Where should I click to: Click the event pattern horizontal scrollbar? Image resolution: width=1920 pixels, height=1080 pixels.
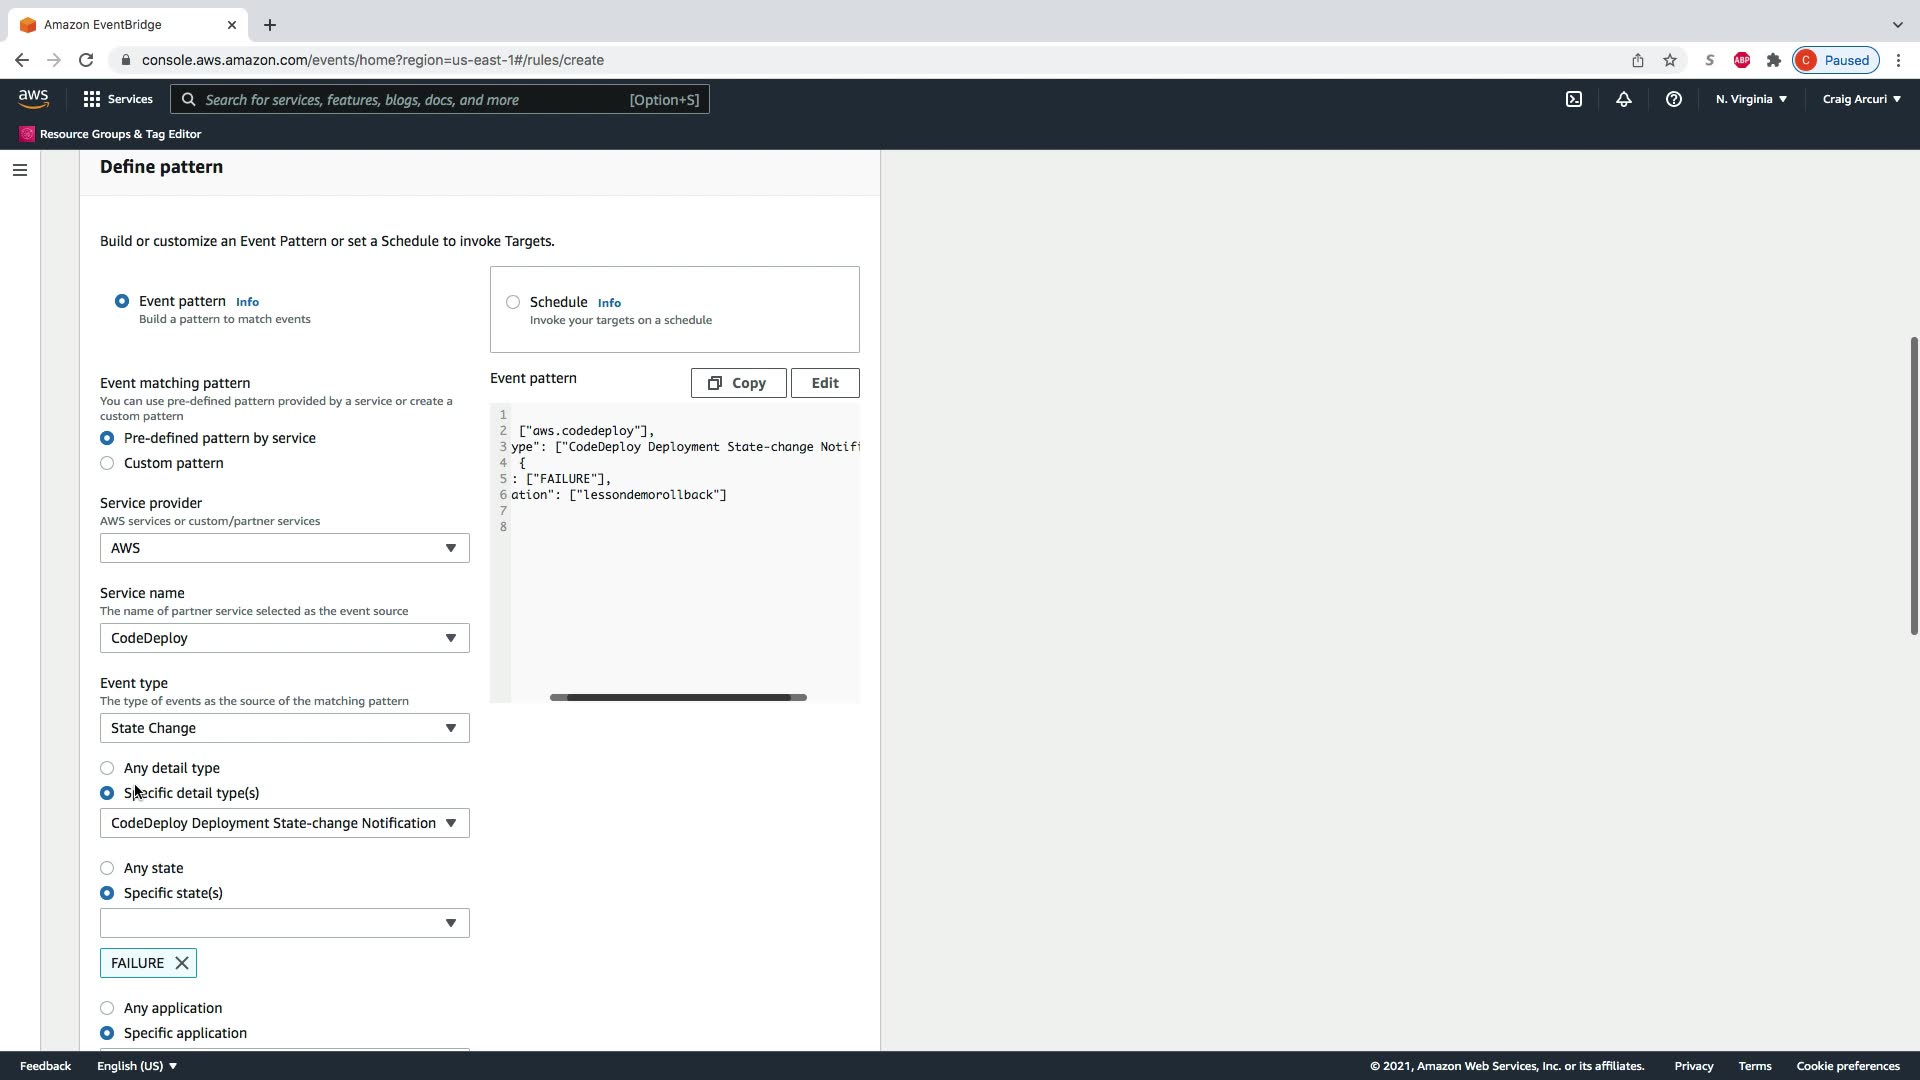[x=678, y=697]
